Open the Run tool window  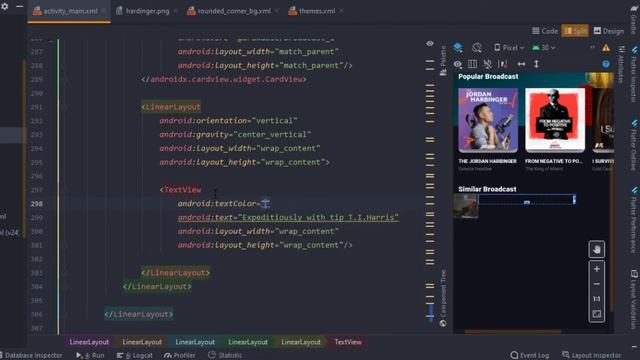pos(90,356)
